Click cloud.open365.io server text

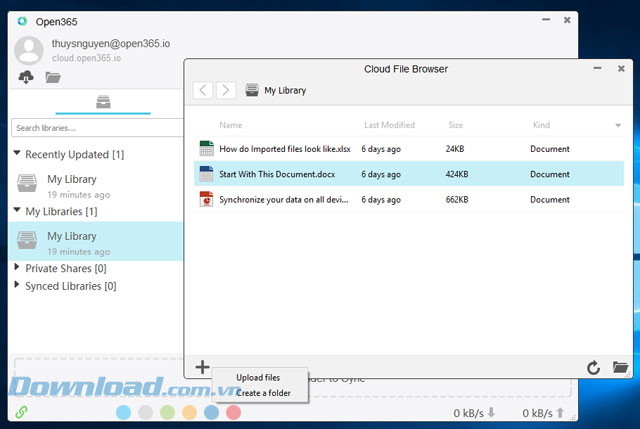click(x=86, y=58)
